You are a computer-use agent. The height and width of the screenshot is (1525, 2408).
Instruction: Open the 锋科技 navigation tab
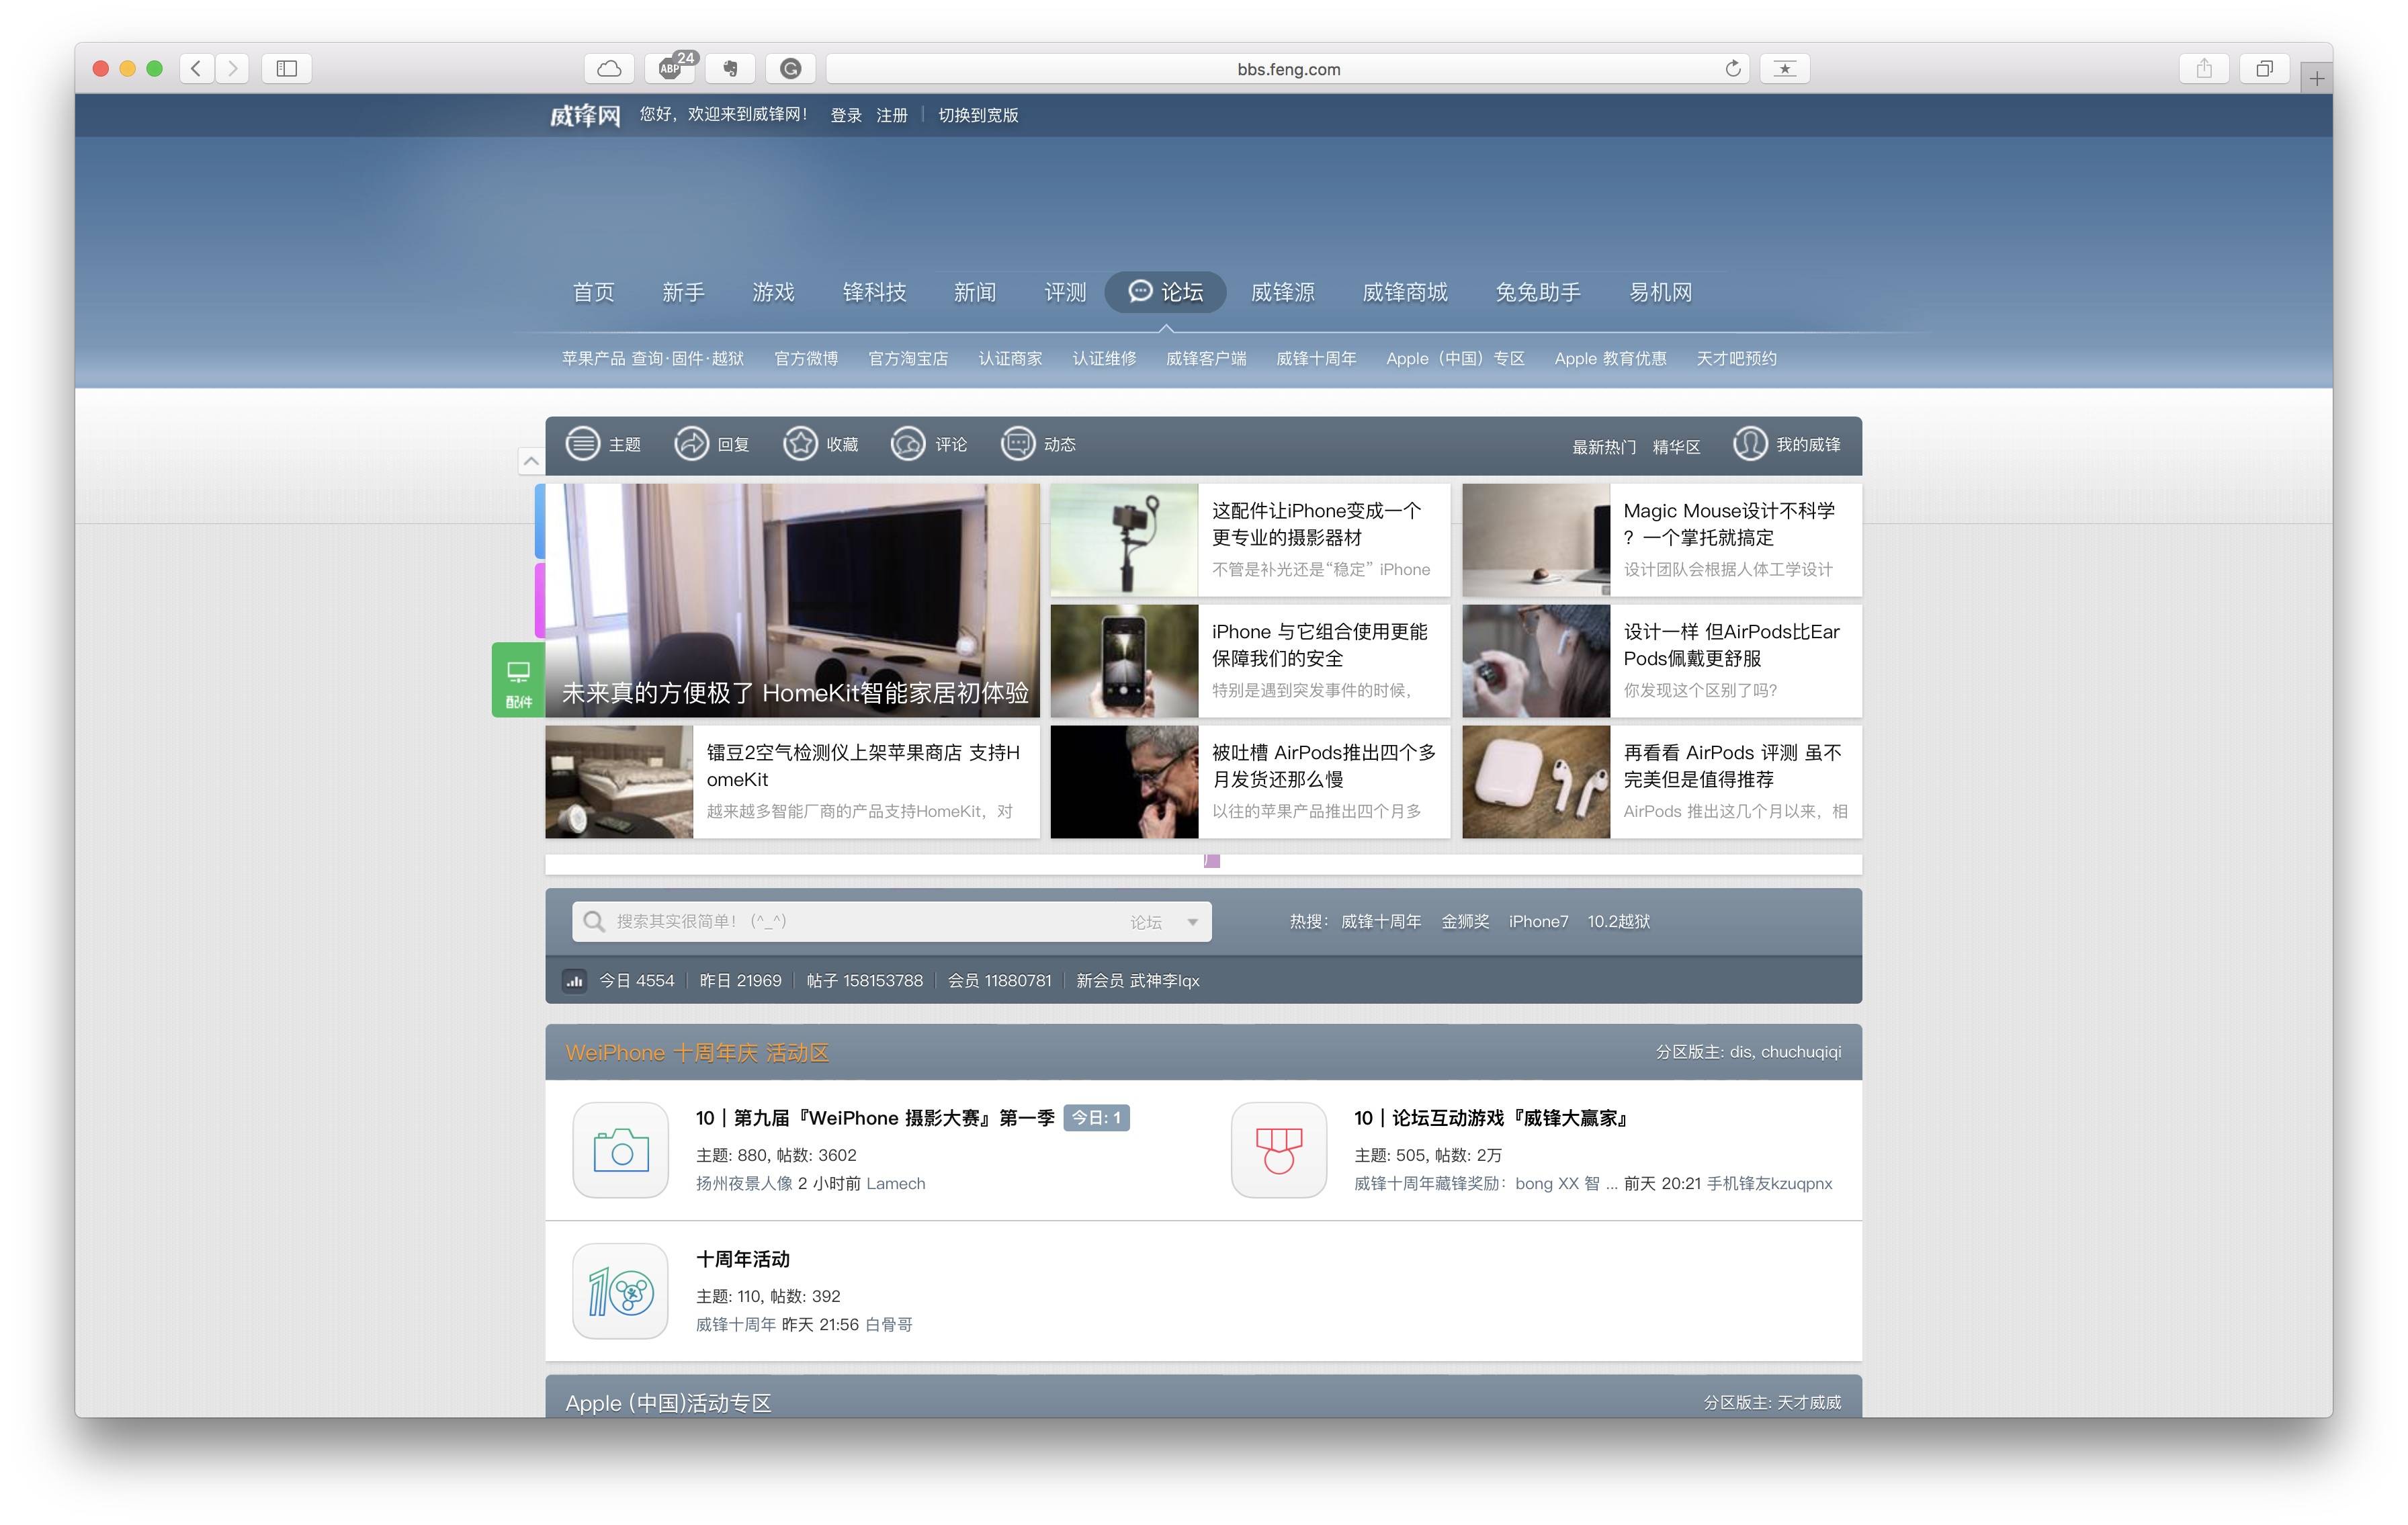875,292
